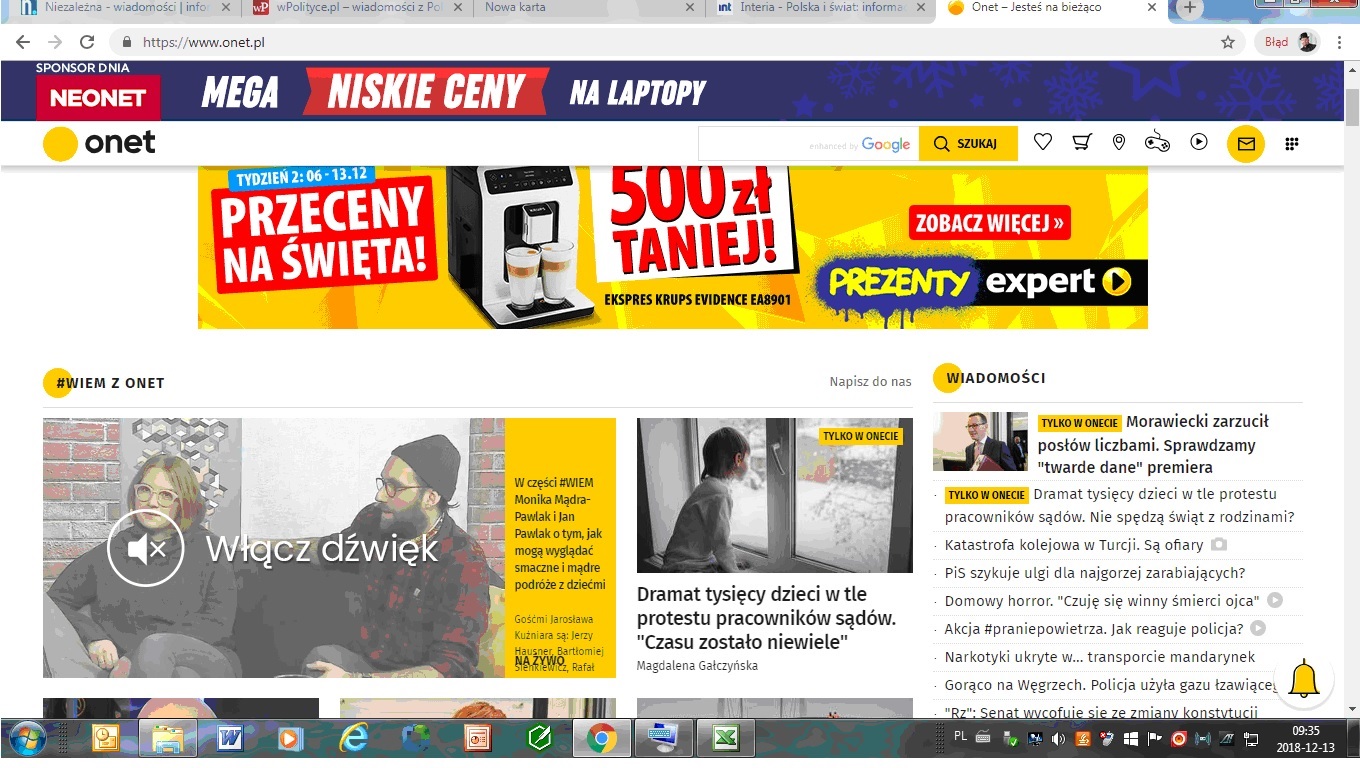Click the PREZENTY expert logo in the ad
Image resolution: width=1360 pixels, height=768 pixels.
click(x=981, y=283)
